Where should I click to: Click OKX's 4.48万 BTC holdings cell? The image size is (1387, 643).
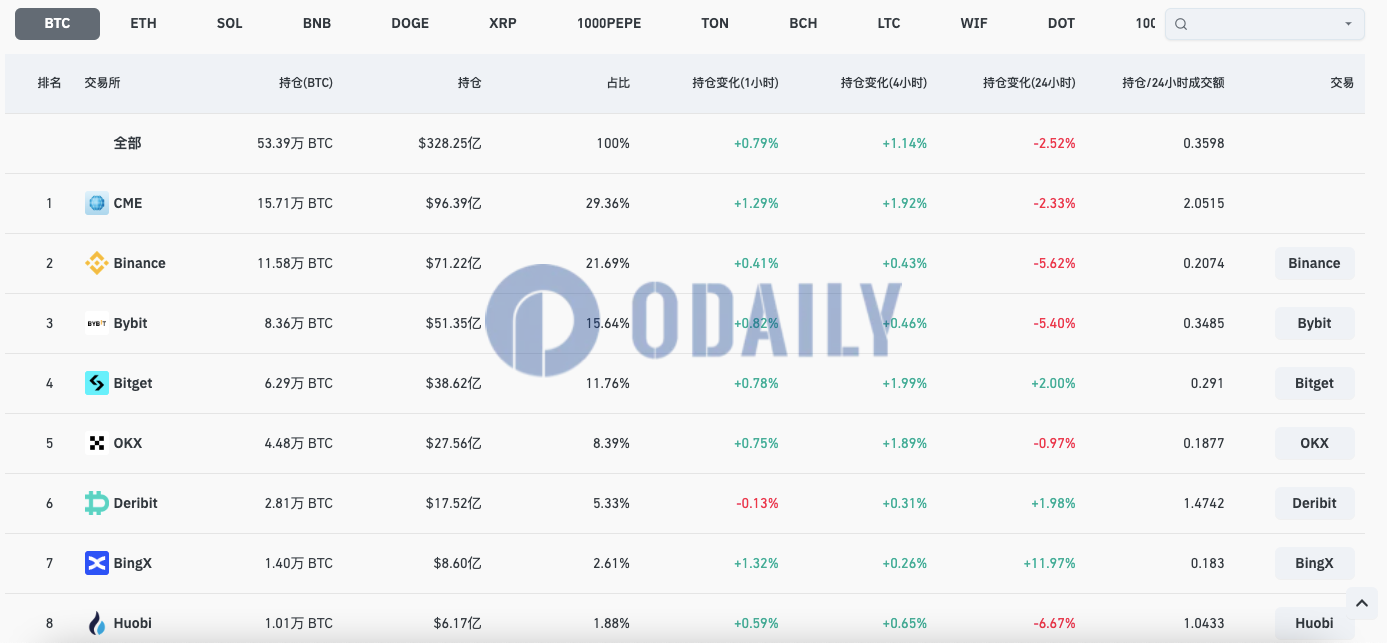coord(299,443)
